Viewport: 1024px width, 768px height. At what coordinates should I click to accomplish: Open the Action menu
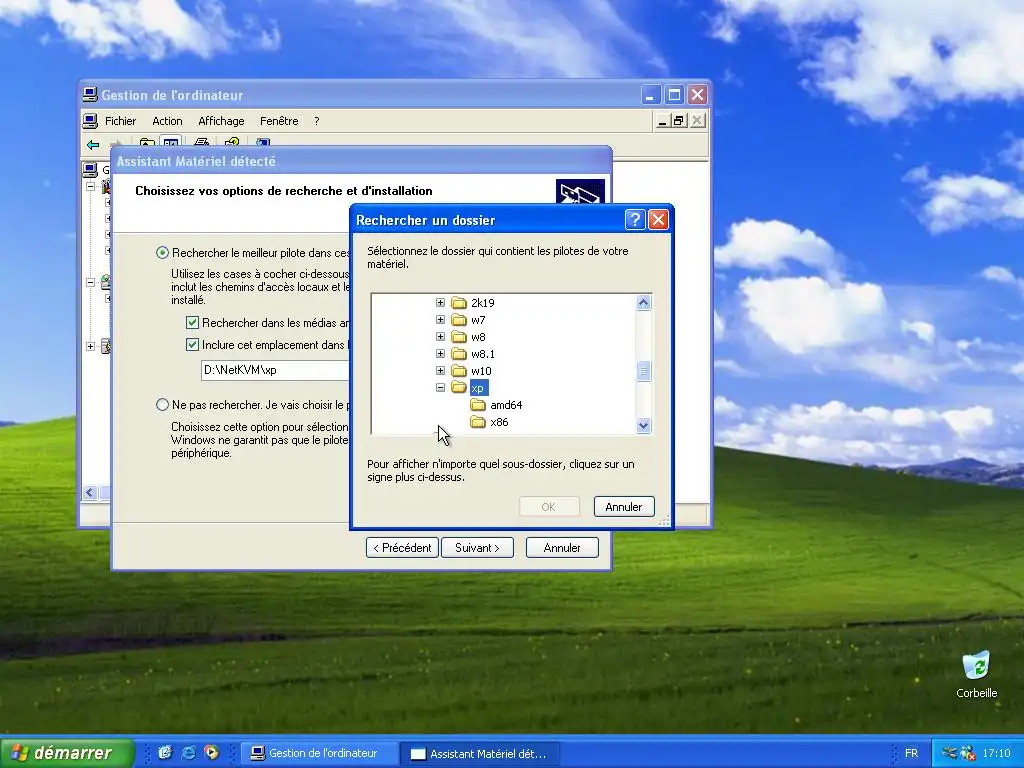tap(167, 121)
